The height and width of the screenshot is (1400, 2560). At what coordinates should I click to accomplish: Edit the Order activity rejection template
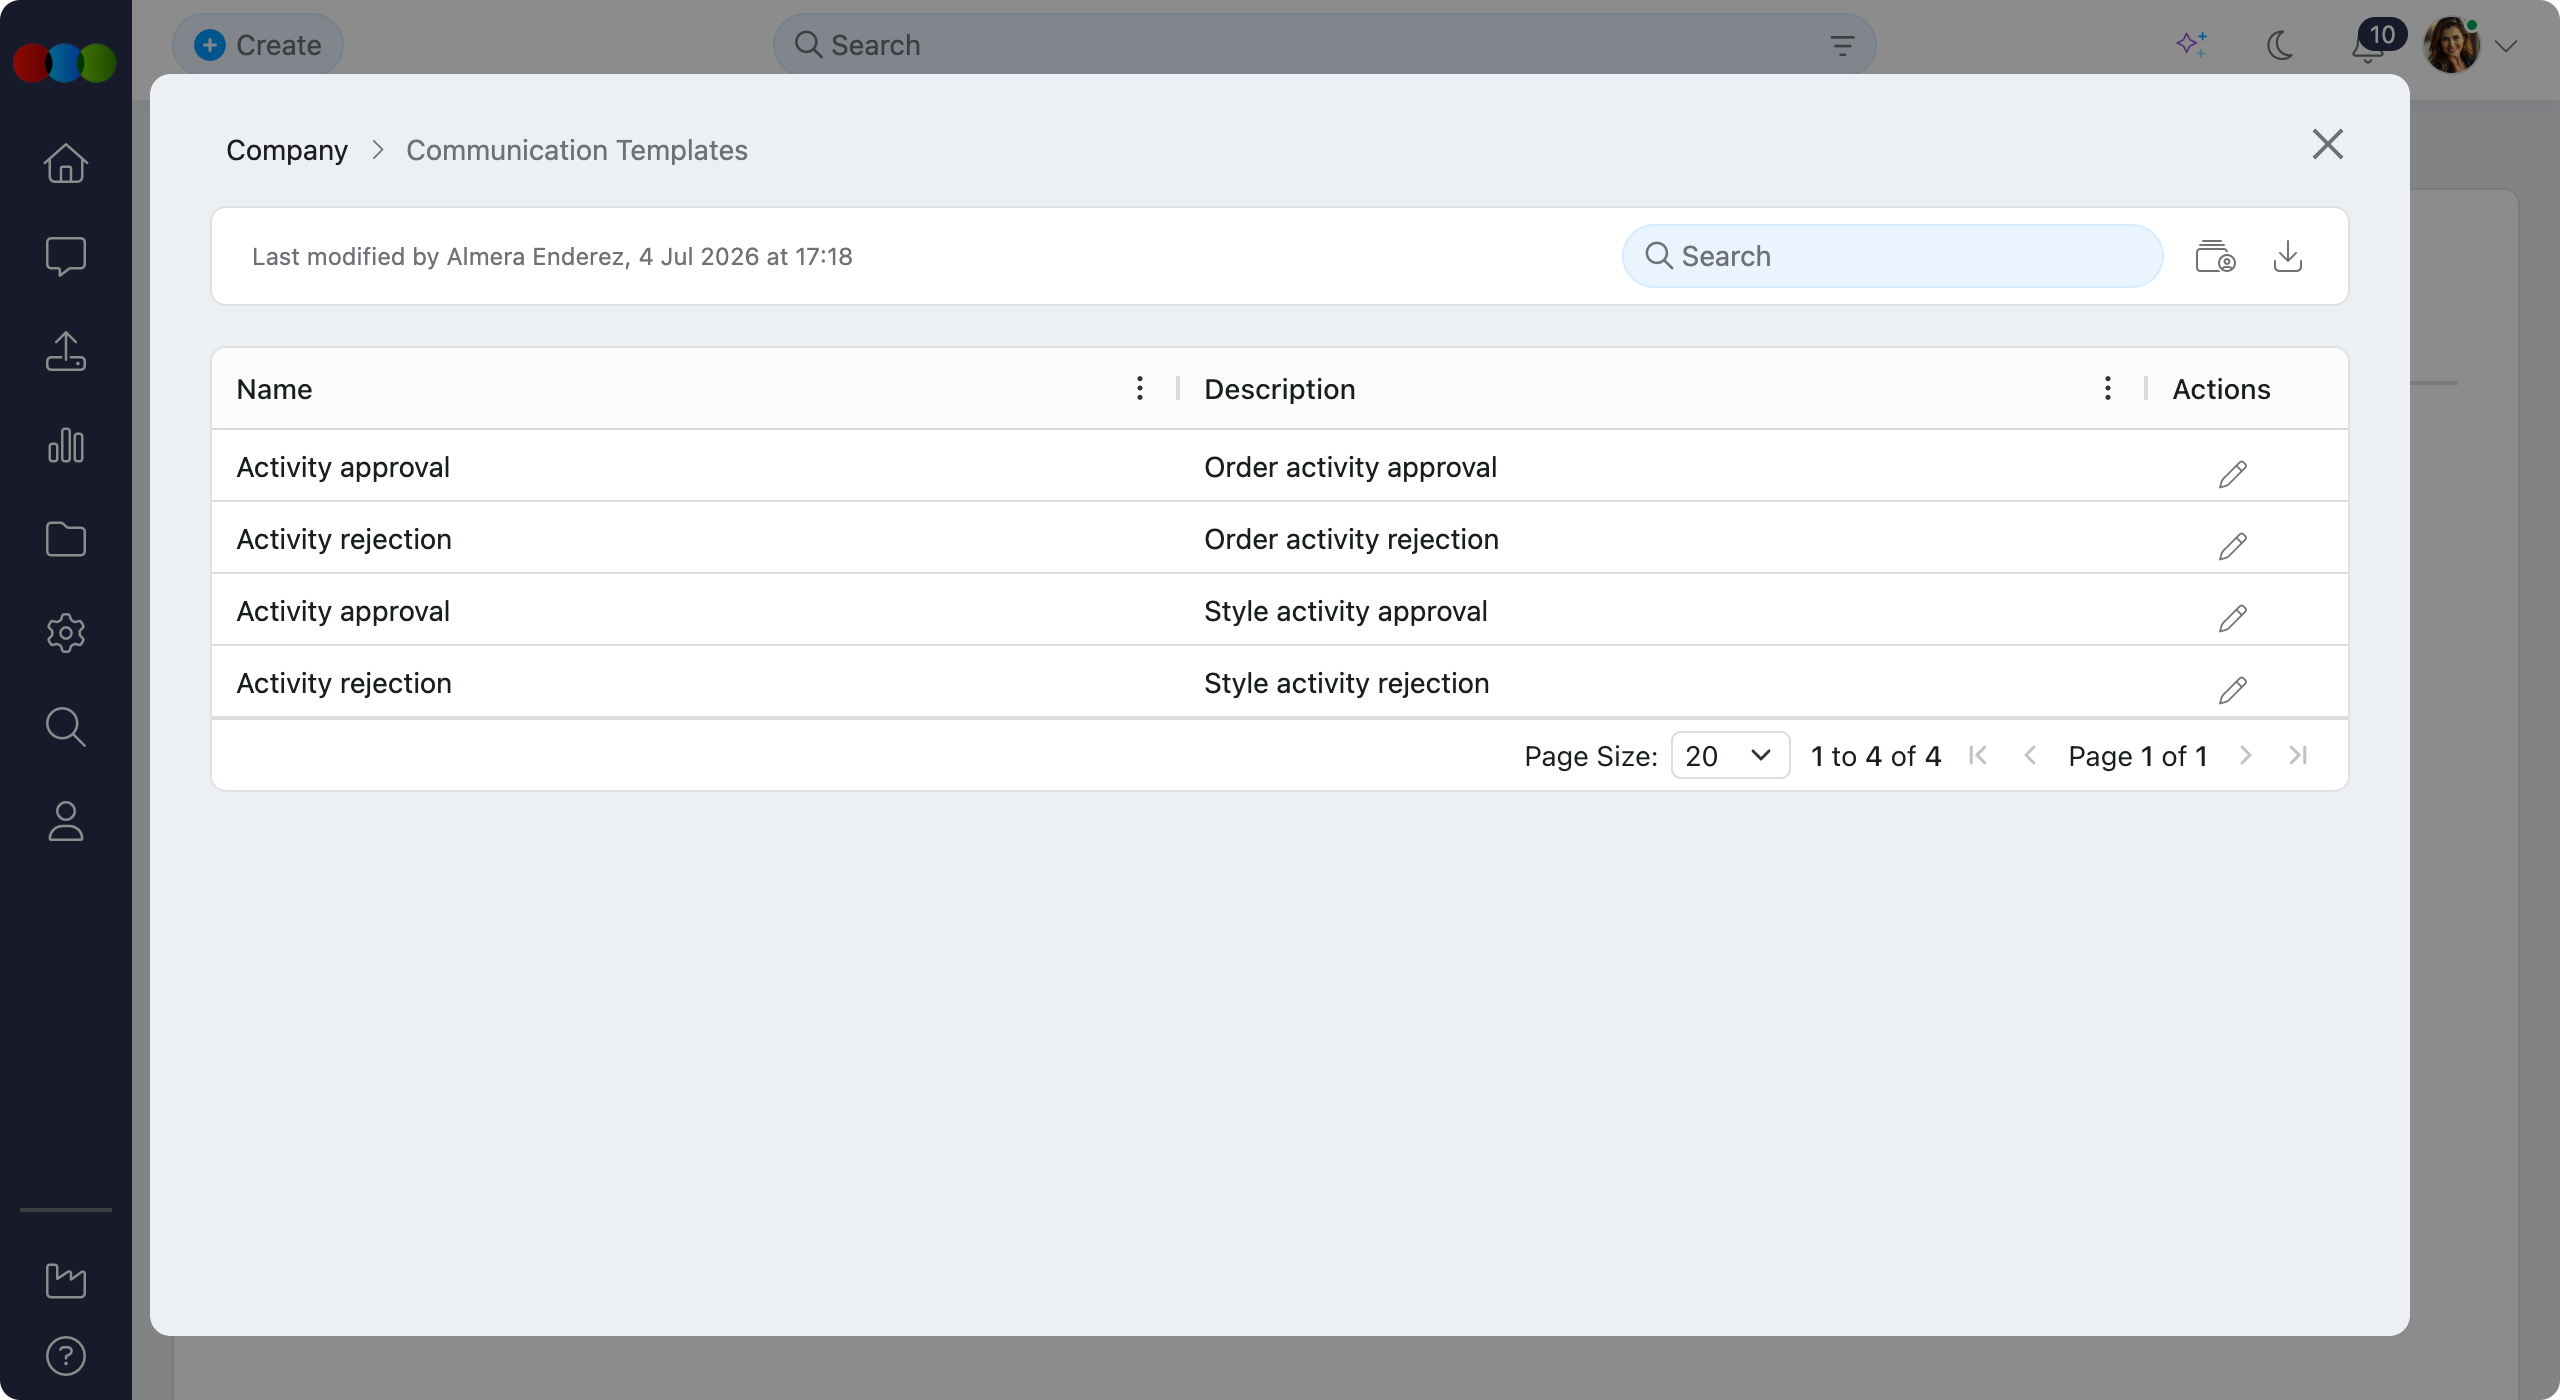coord(2232,546)
